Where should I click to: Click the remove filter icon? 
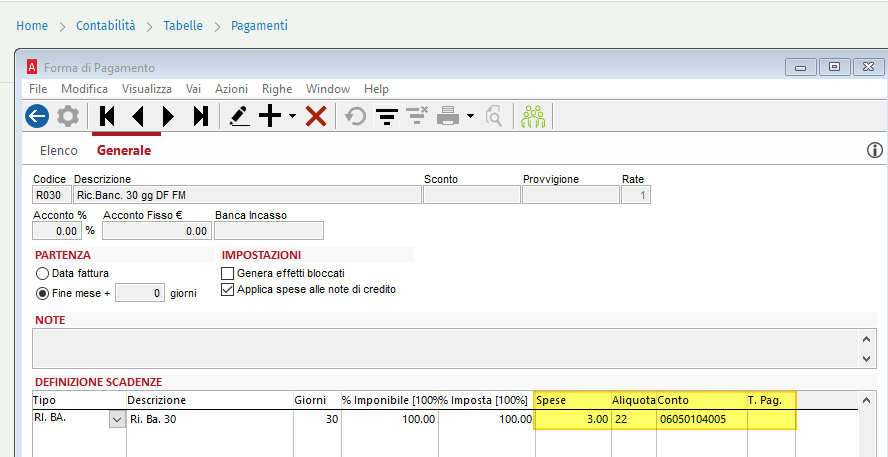418,117
